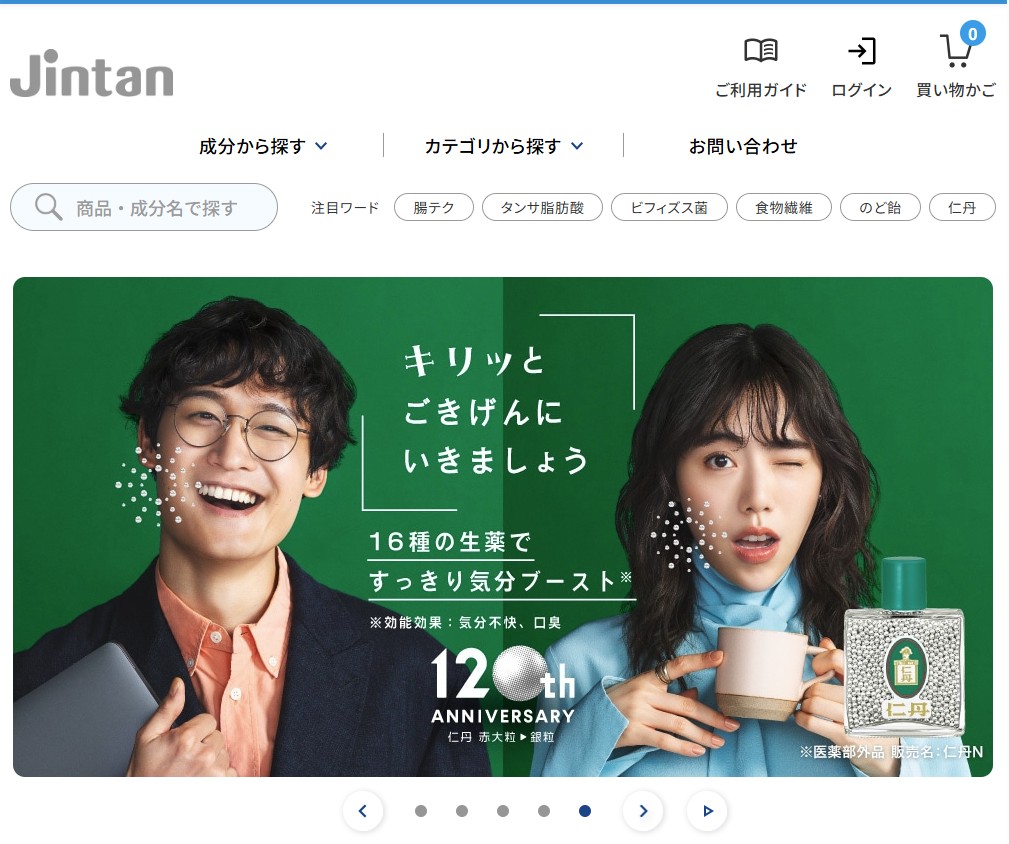The width and height of the screenshot is (1009, 844).
Task: Select the third carousel dot
Action: coord(503,811)
